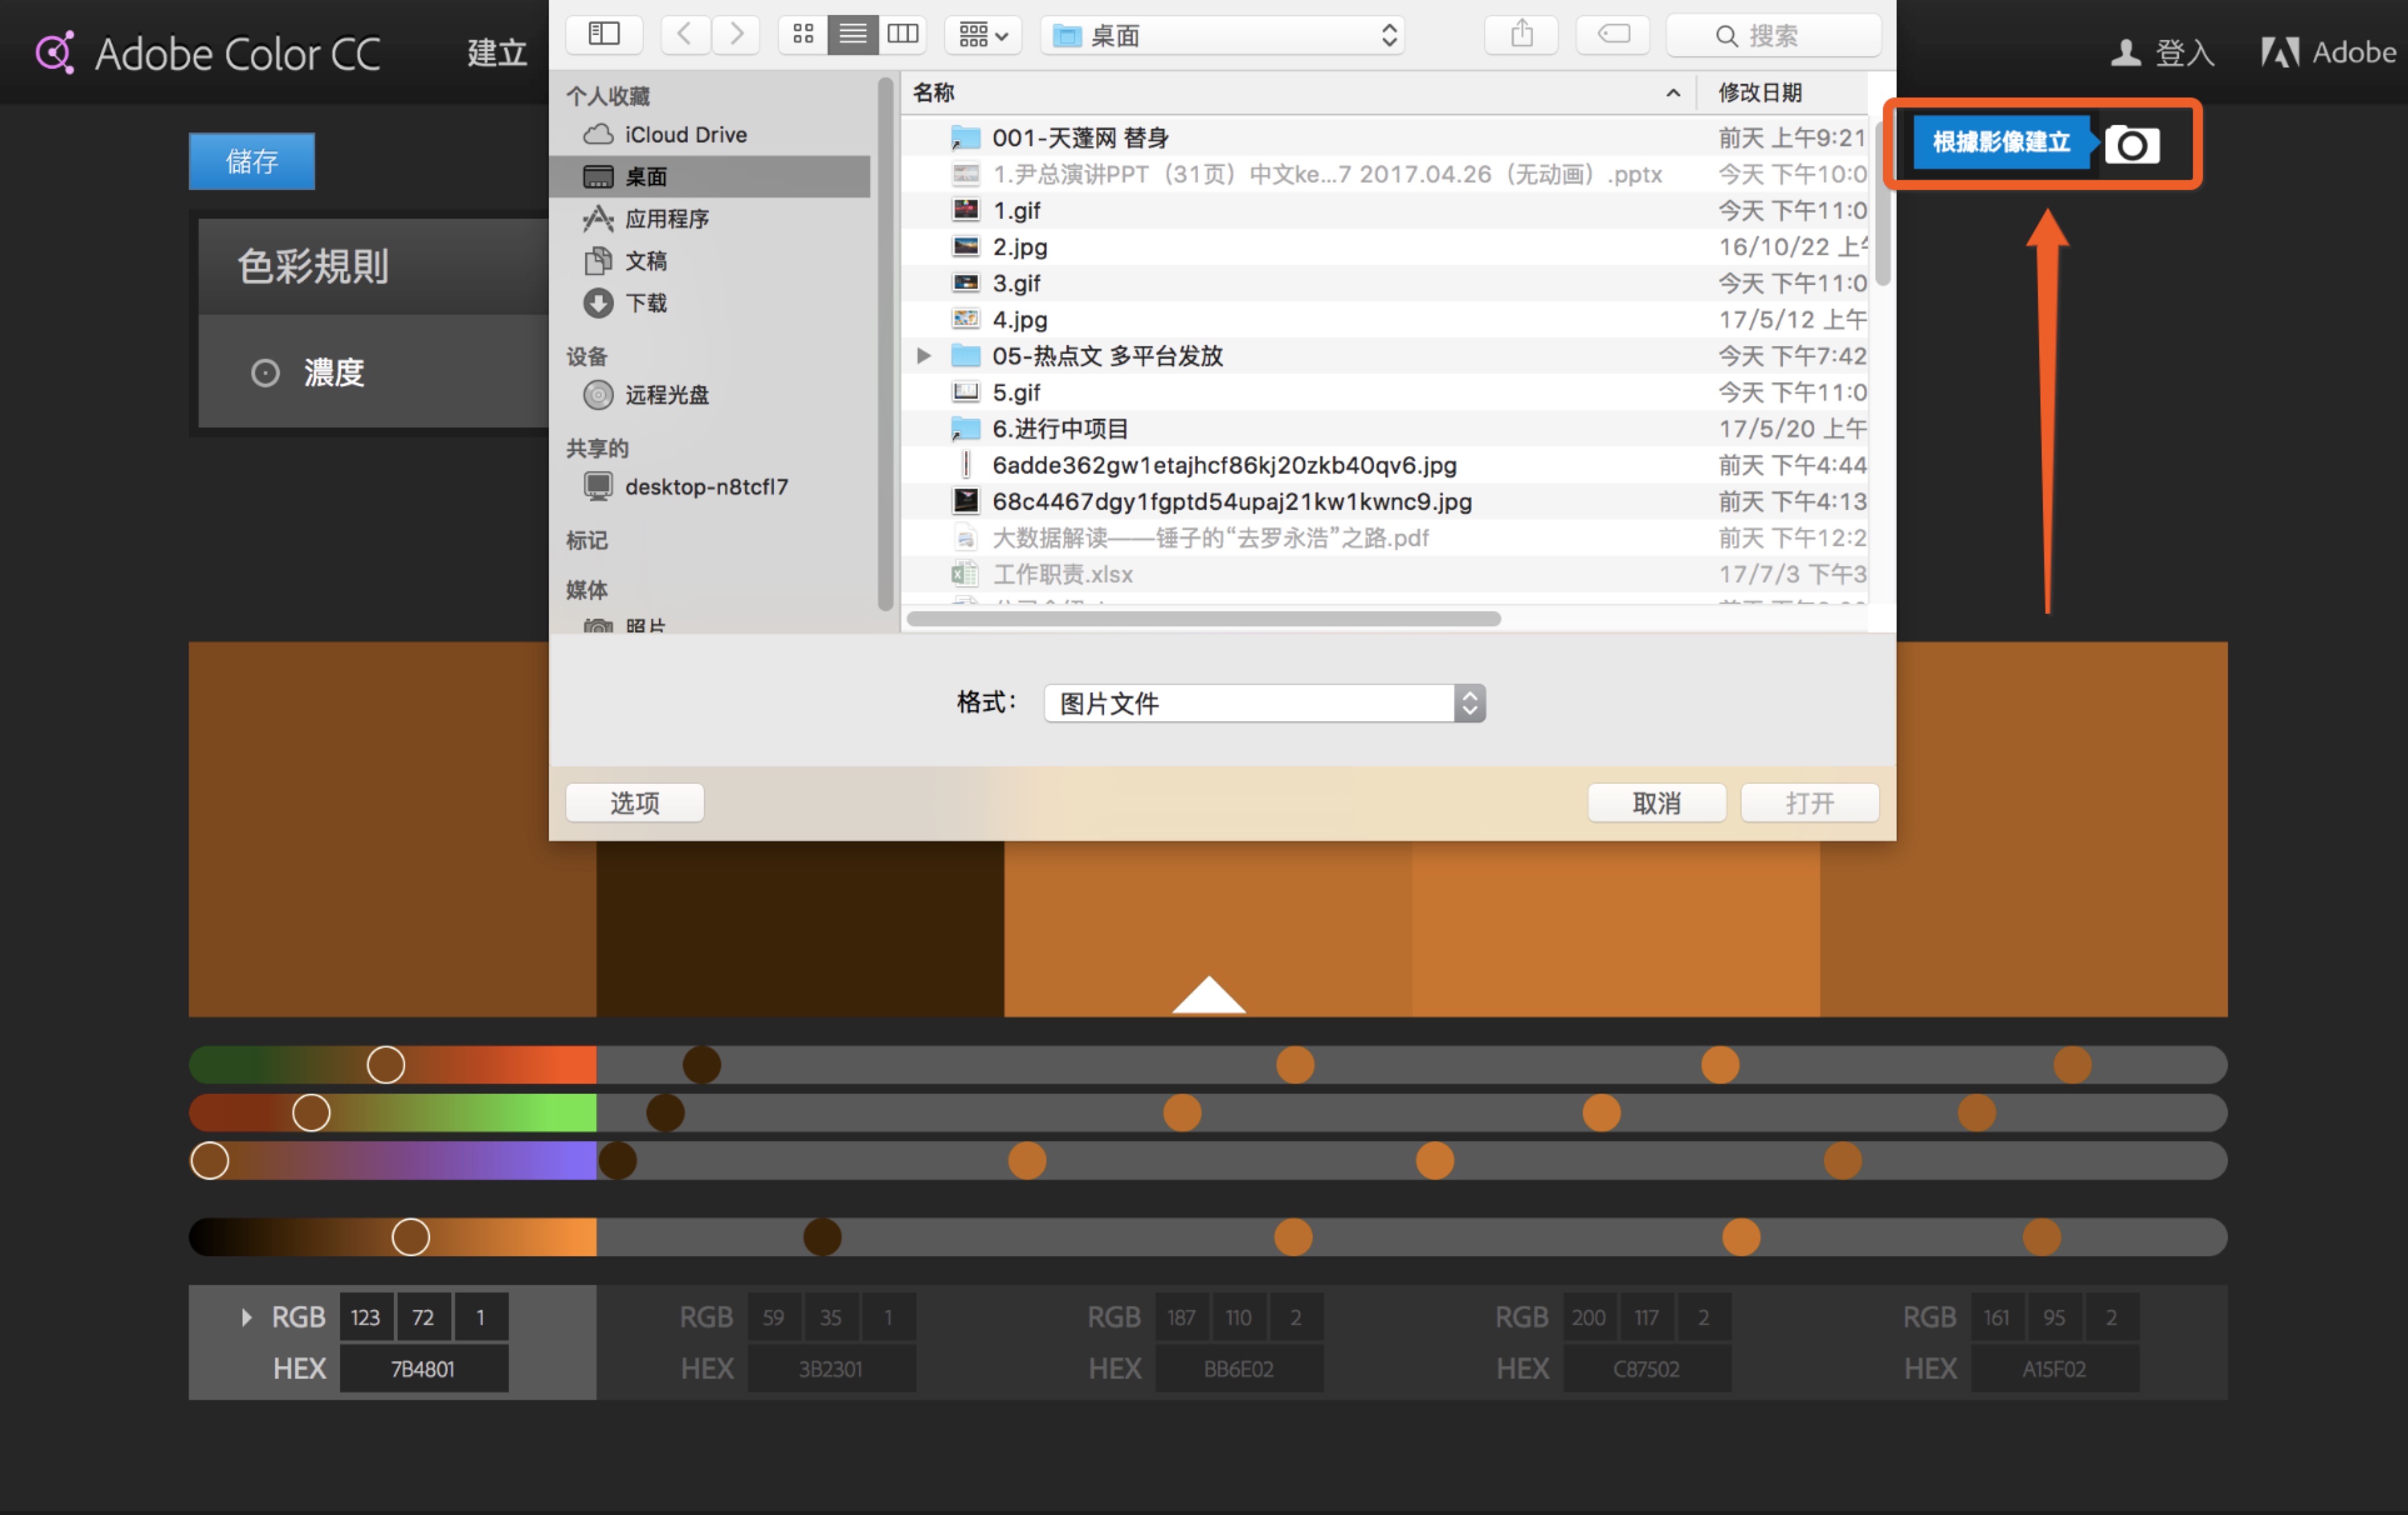Select 6adde362gw1etajhcf86kj20zkb40qv6.jpg file

pos(1384,465)
